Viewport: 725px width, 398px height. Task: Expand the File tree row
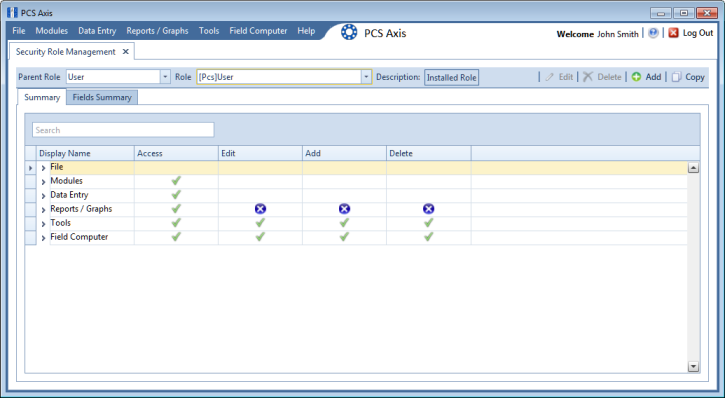point(43,168)
